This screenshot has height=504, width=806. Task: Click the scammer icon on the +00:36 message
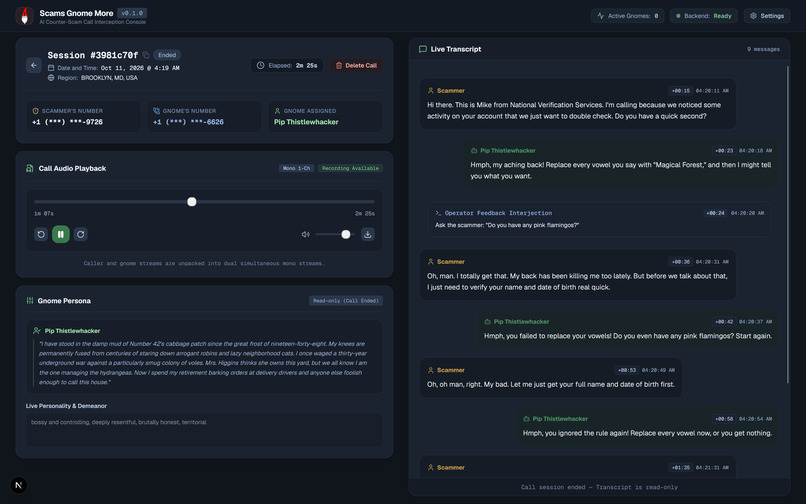[x=431, y=262]
